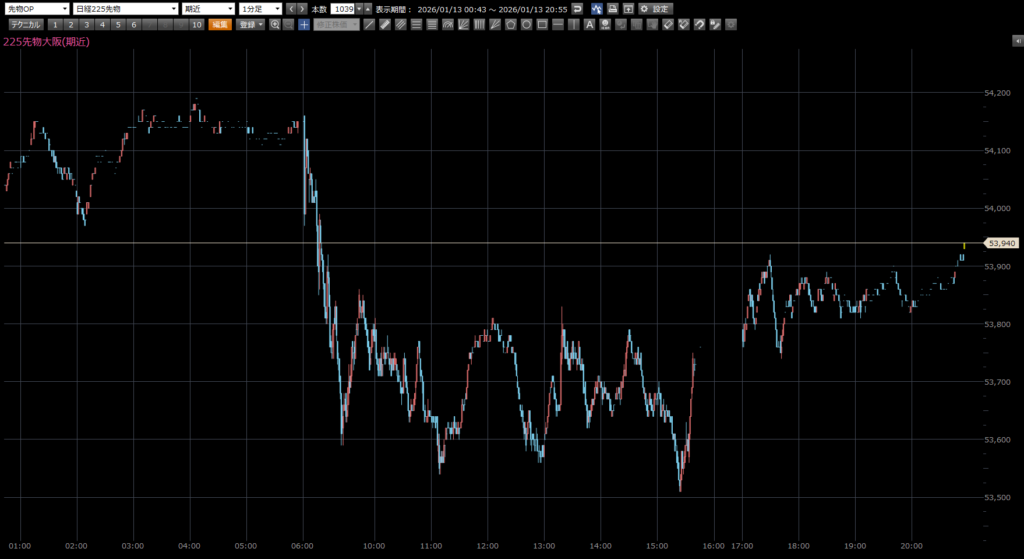
Task: Open the 設定 settings button
Action: click(x=656, y=8)
